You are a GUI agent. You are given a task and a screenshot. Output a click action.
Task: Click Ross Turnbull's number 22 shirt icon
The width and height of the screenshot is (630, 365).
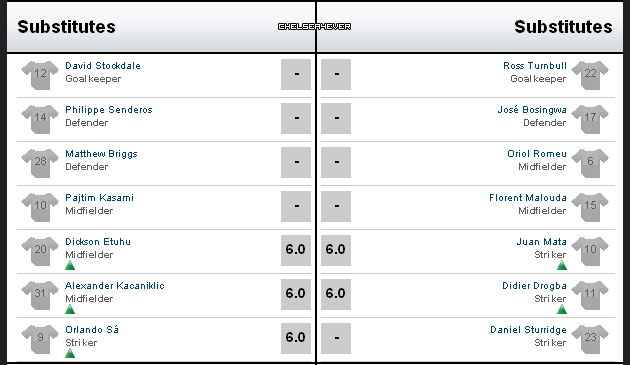click(590, 75)
